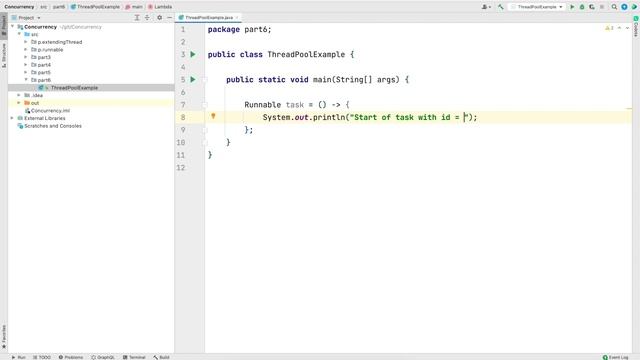Screen dimensions: 640x360
Task: Build project with hammer icon
Action: coord(501,7)
